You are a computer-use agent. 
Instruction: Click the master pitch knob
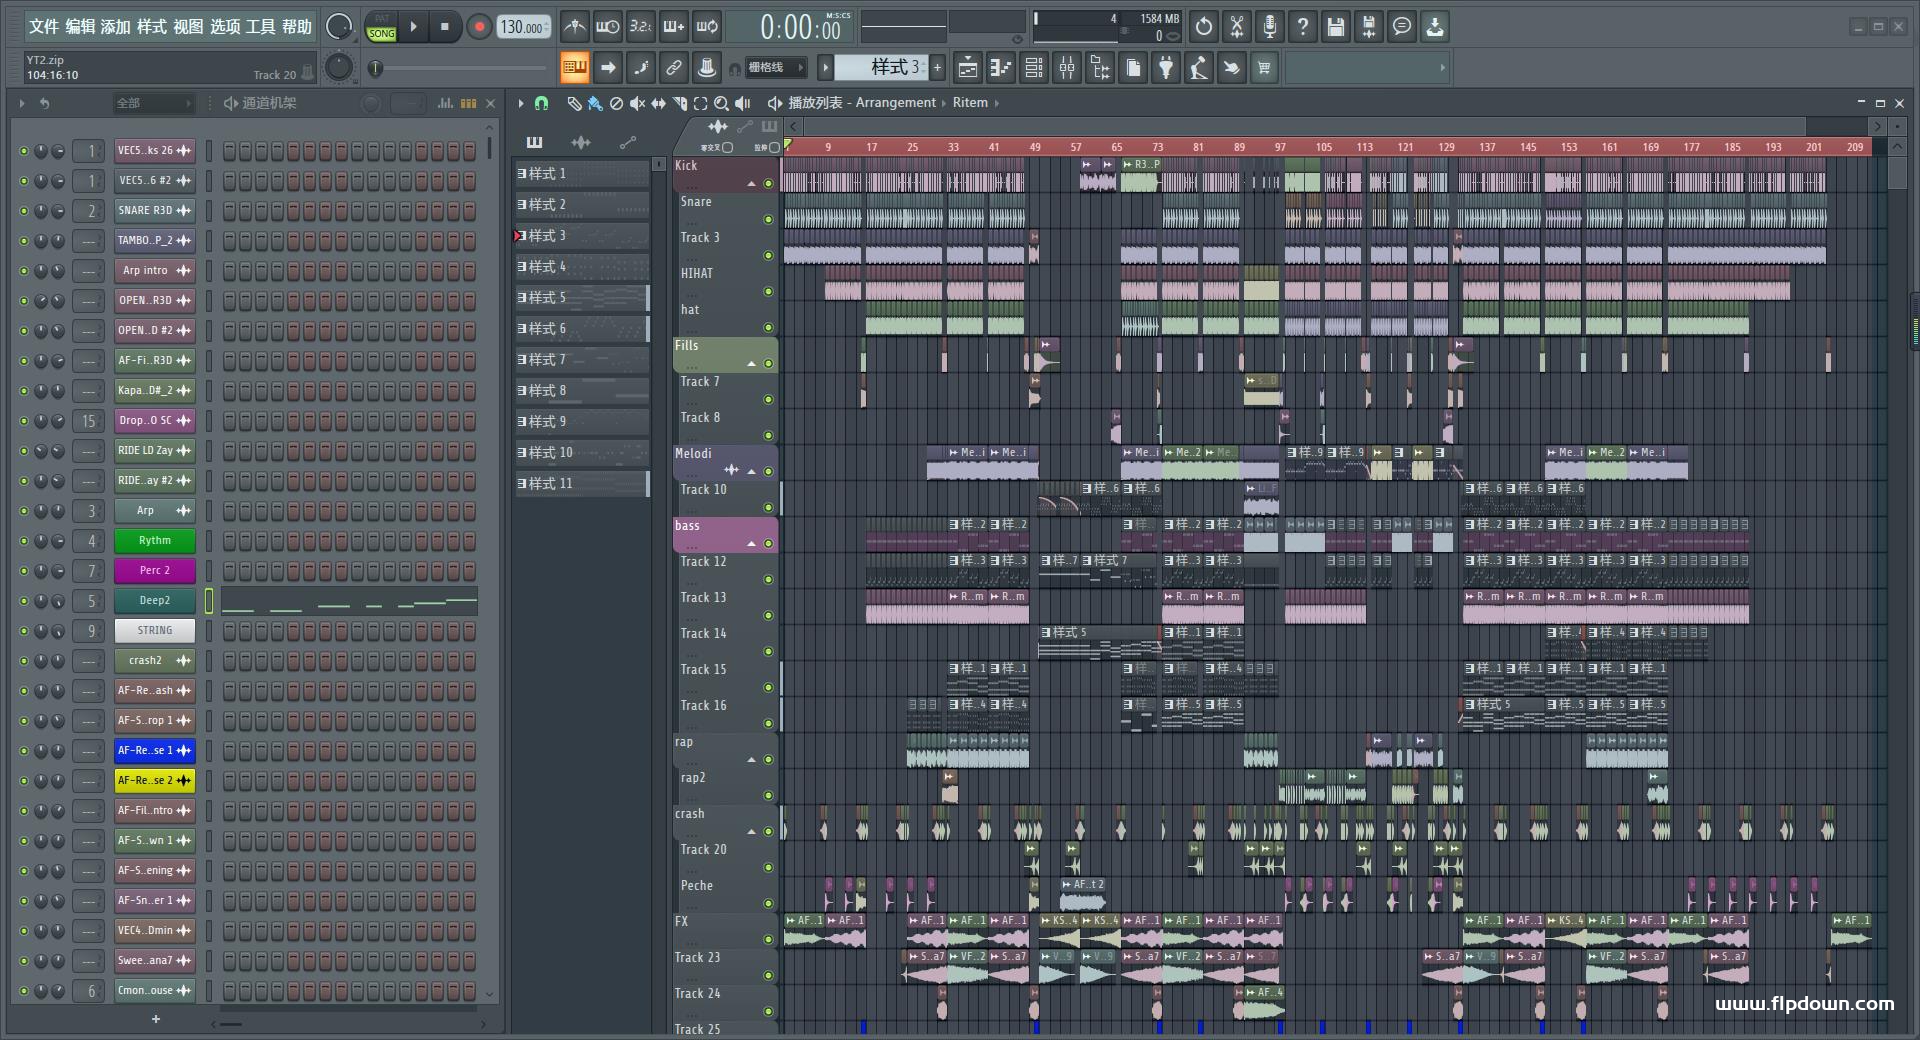click(339, 67)
